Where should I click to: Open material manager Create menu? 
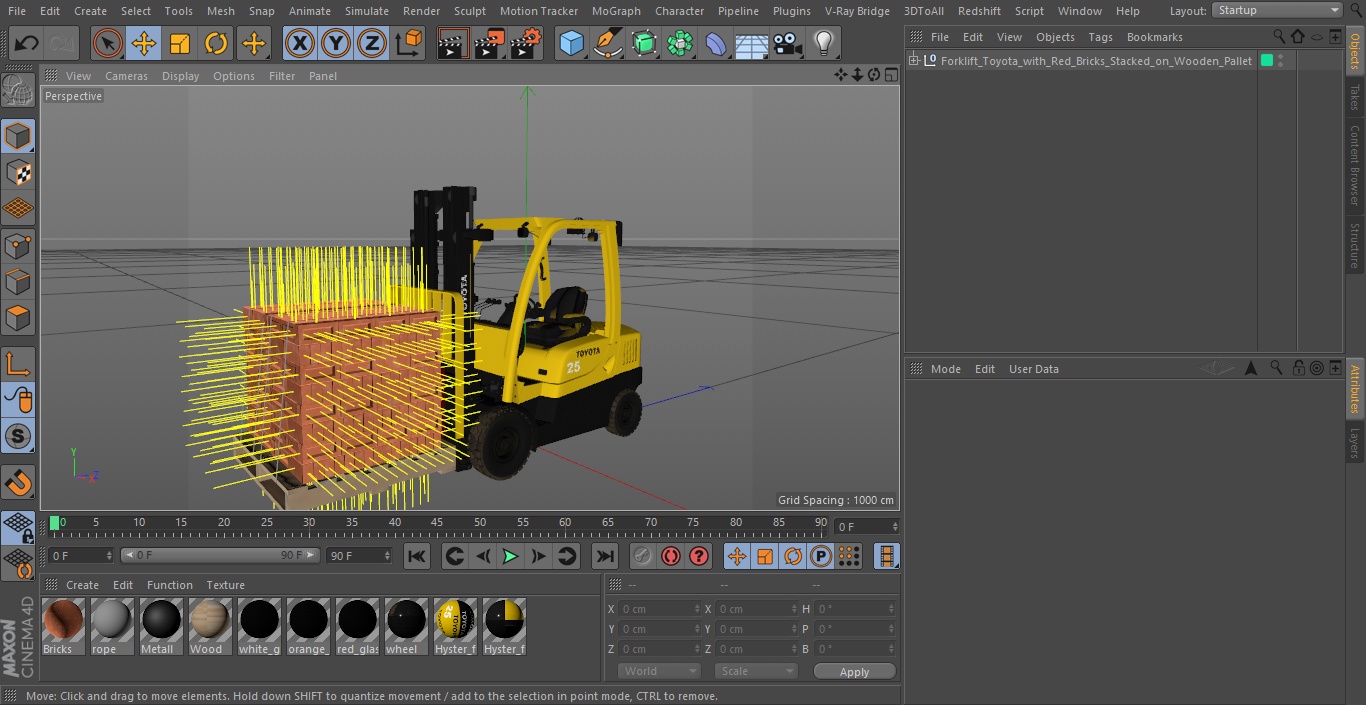click(82, 585)
